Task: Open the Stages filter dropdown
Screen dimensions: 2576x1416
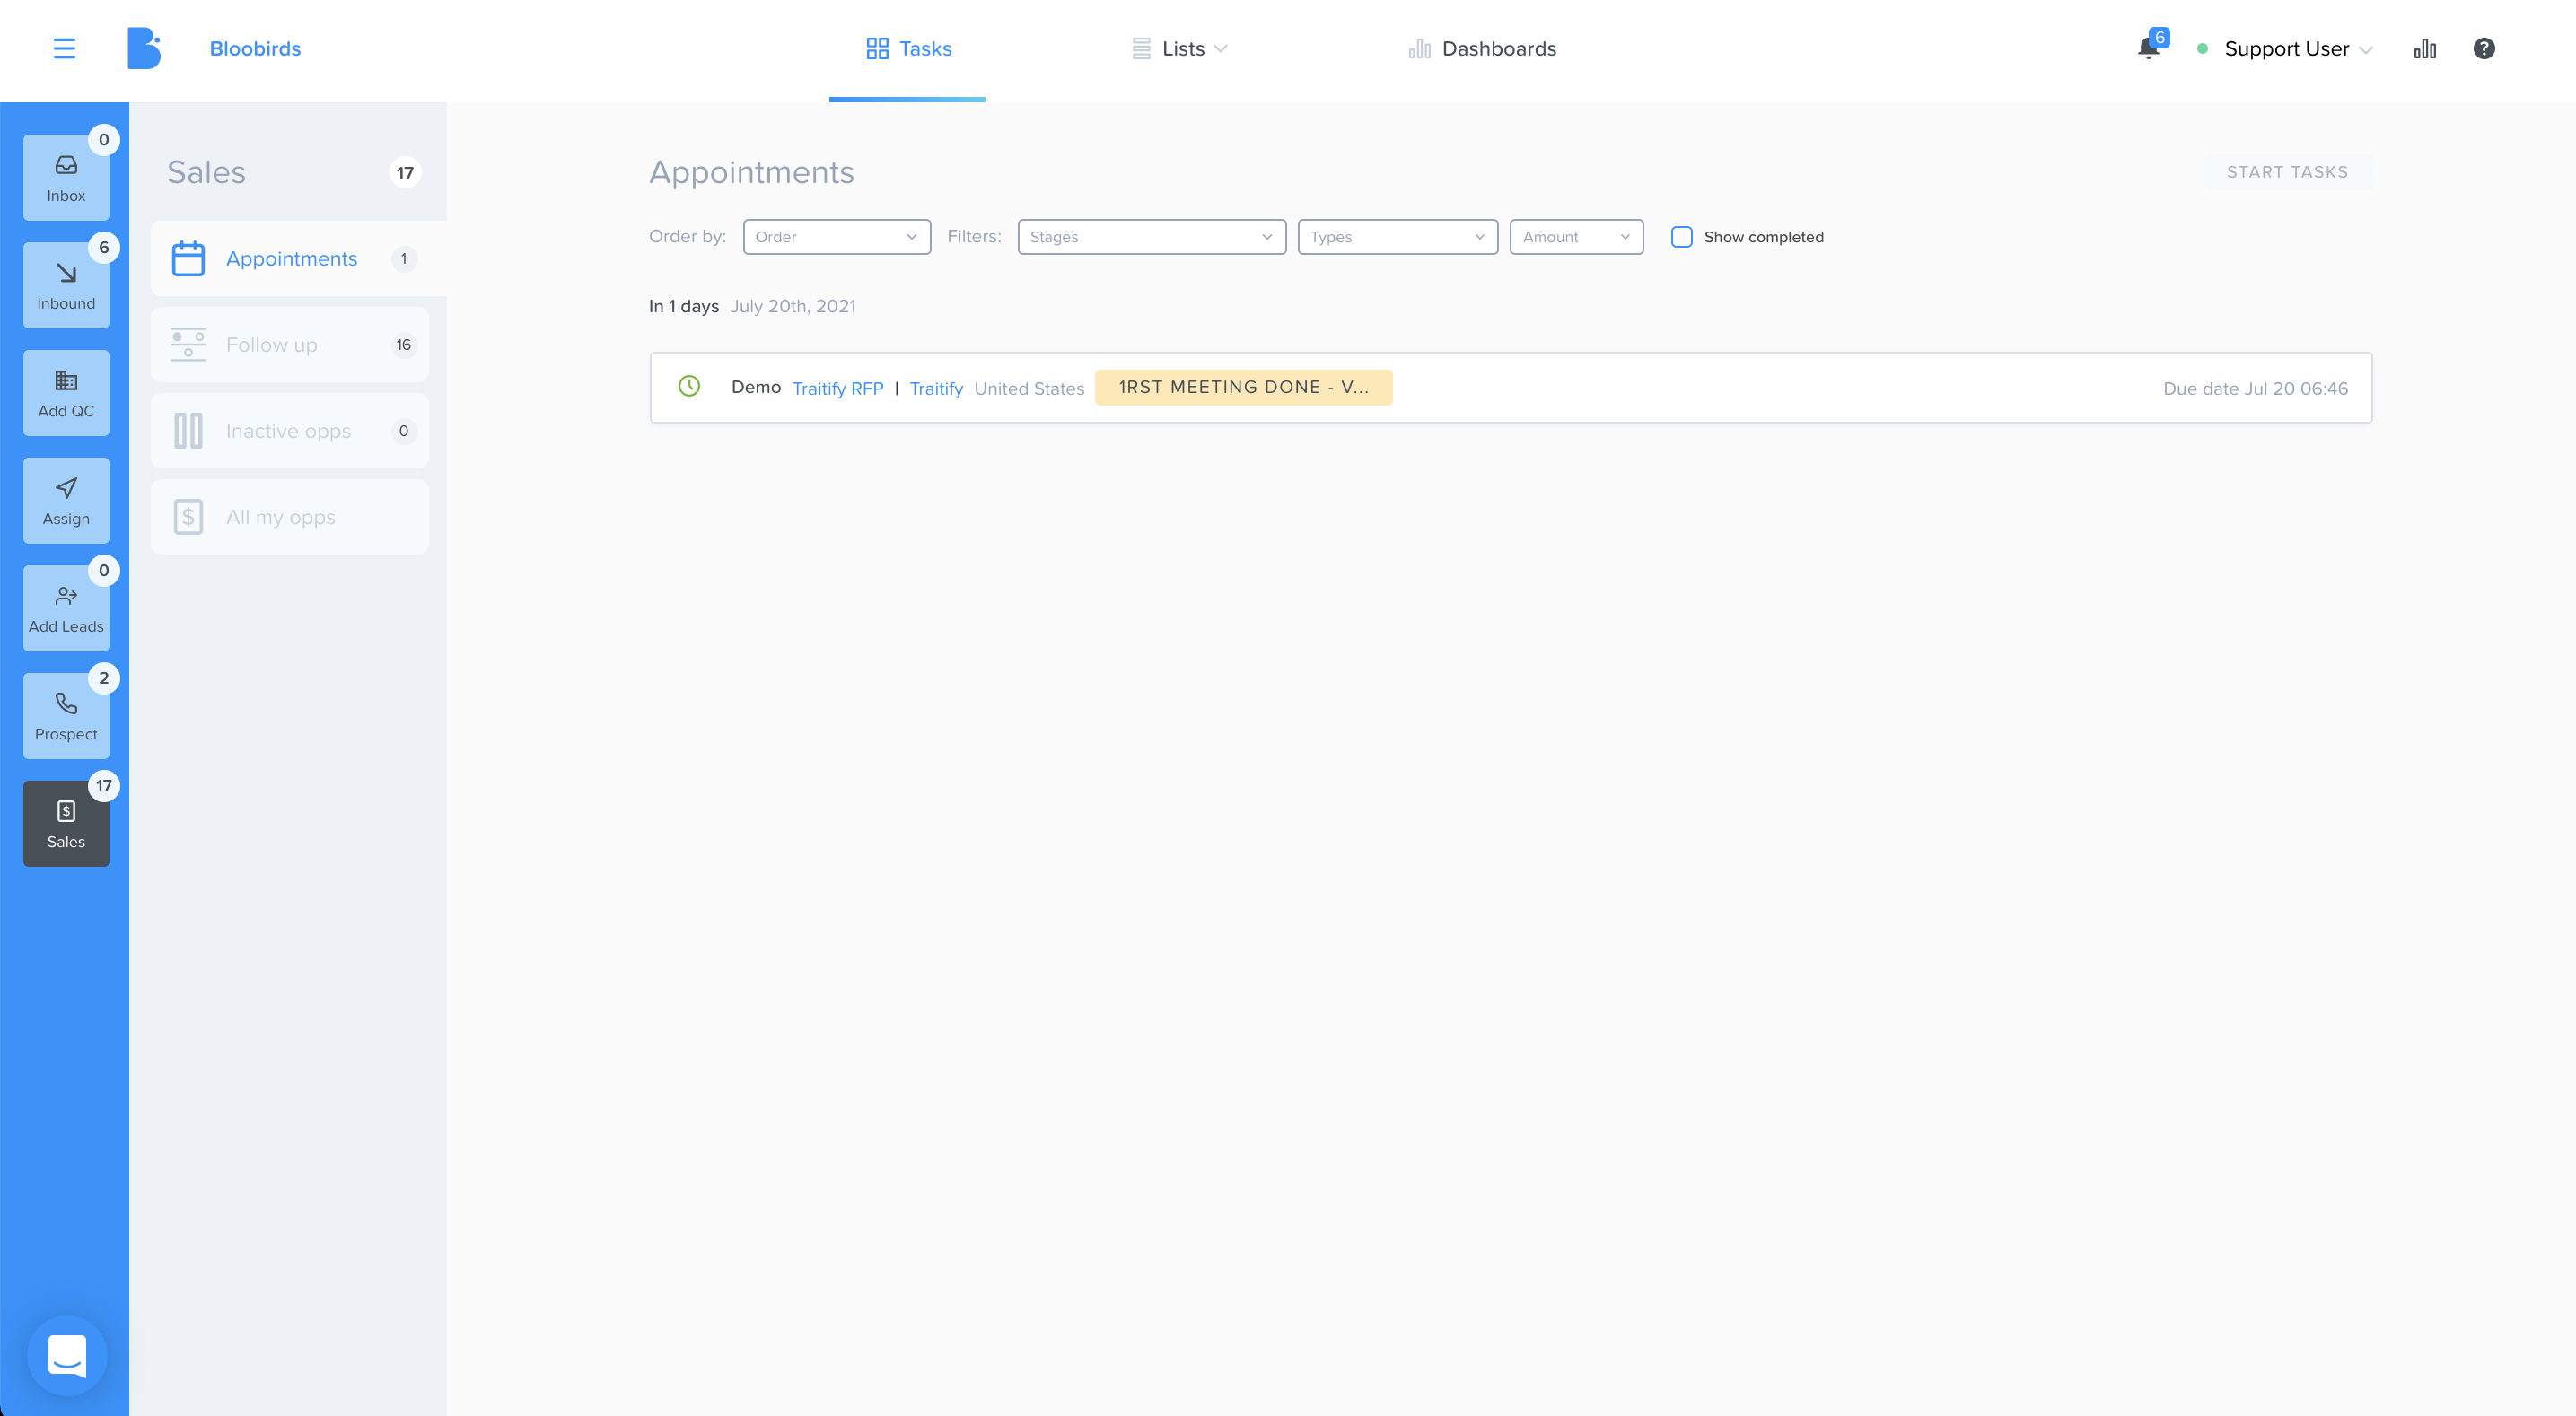Action: (1151, 237)
